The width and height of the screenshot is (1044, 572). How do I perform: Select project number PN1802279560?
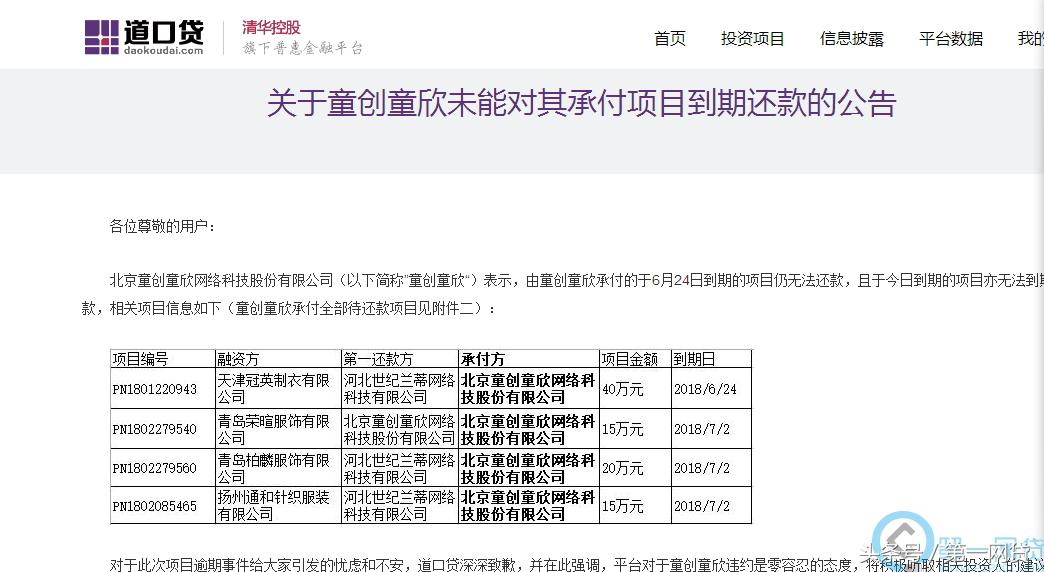pyautogui.click(x=154, y=469)
